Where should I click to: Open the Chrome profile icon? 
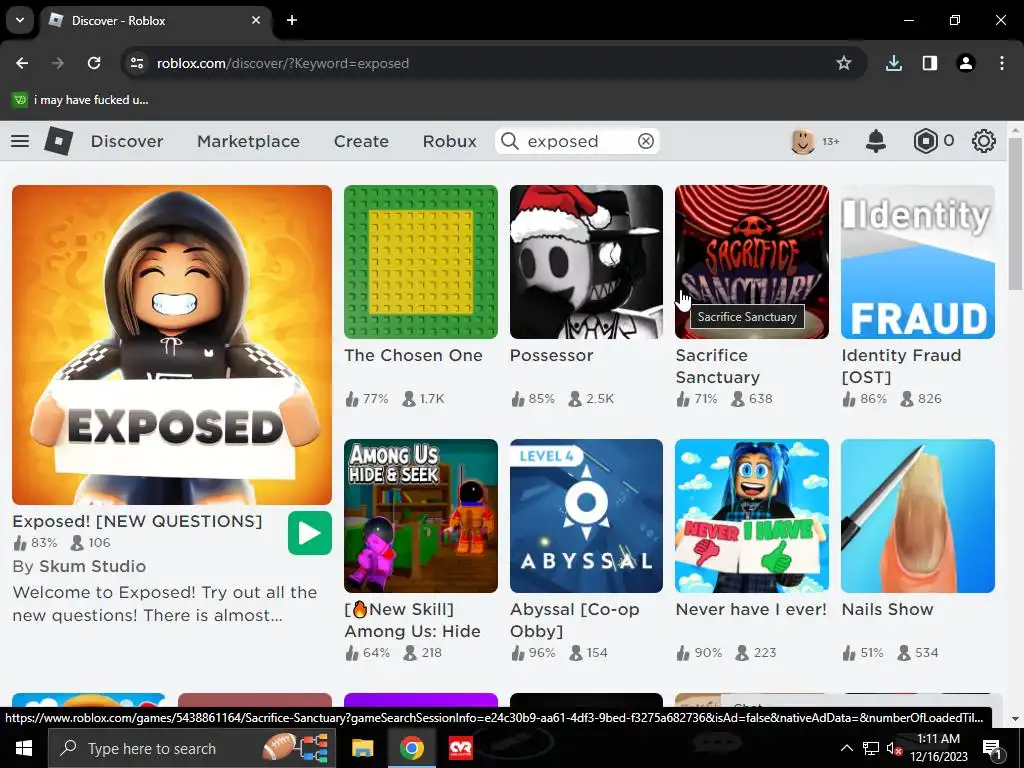coord(966,63)
